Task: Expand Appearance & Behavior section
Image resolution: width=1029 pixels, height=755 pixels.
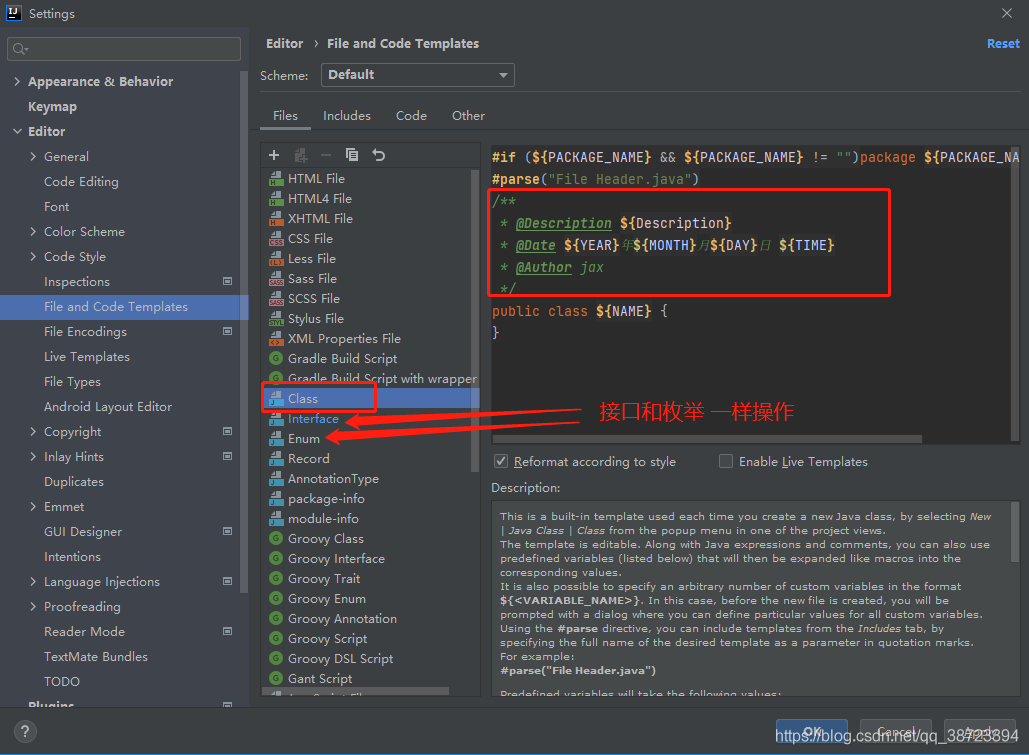Action: click(17, 81)
